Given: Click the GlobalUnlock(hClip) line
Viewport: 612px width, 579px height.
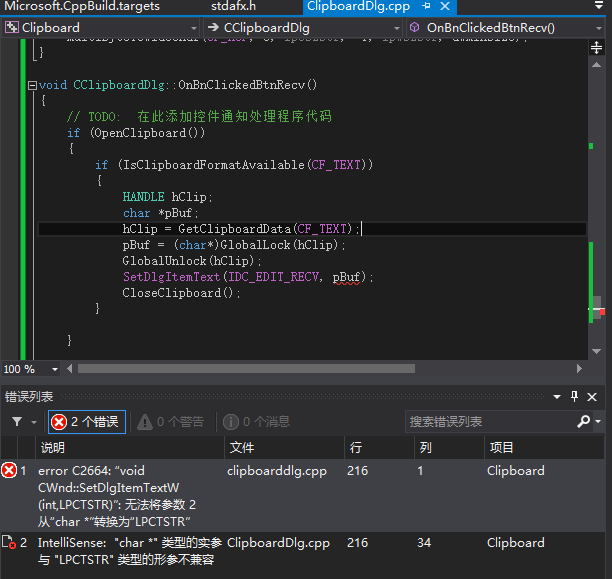Looking at the screenshot, I should pos(192,261).
